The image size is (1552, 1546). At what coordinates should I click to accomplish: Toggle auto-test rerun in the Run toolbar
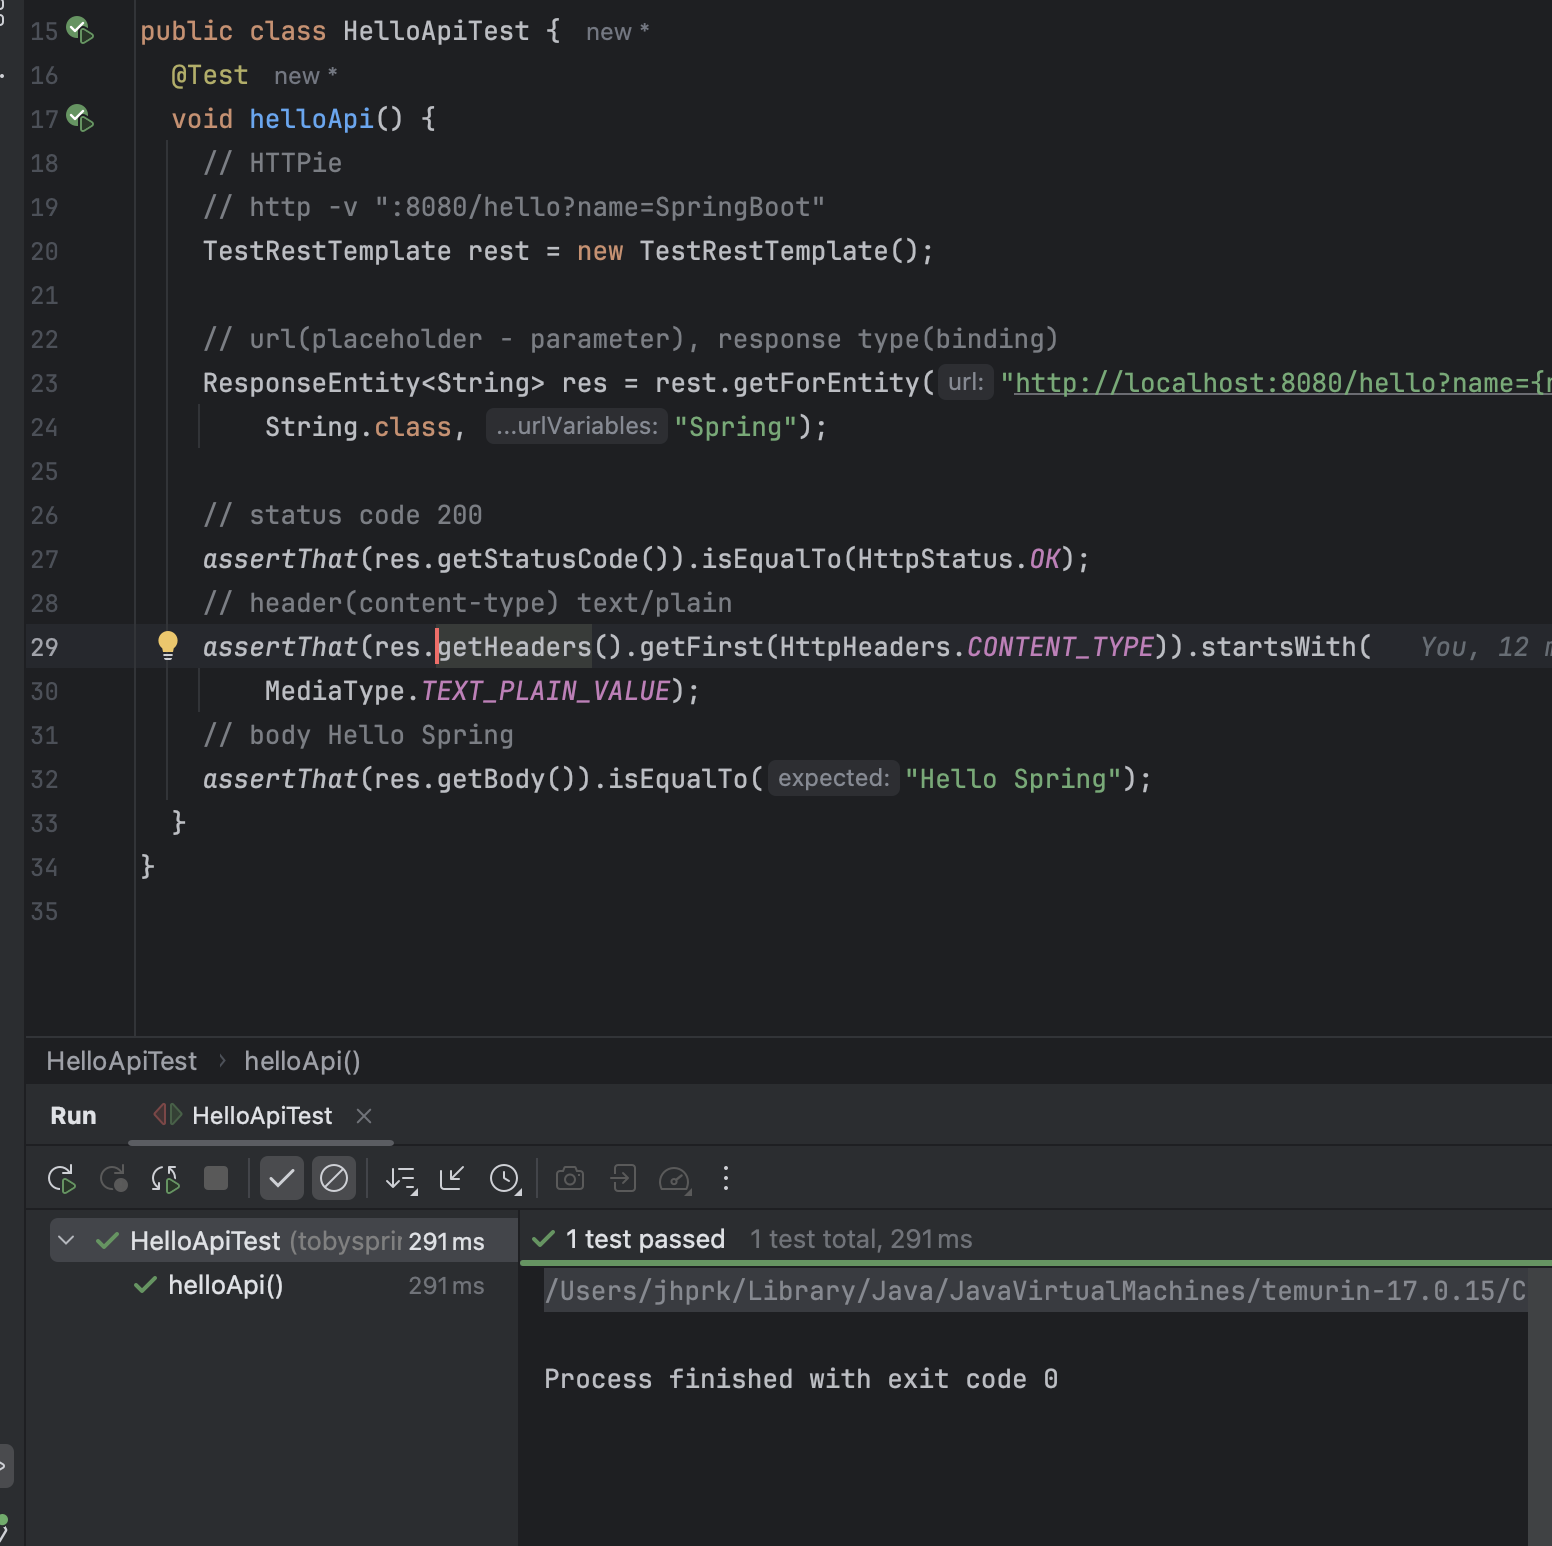pos(165,1179)
